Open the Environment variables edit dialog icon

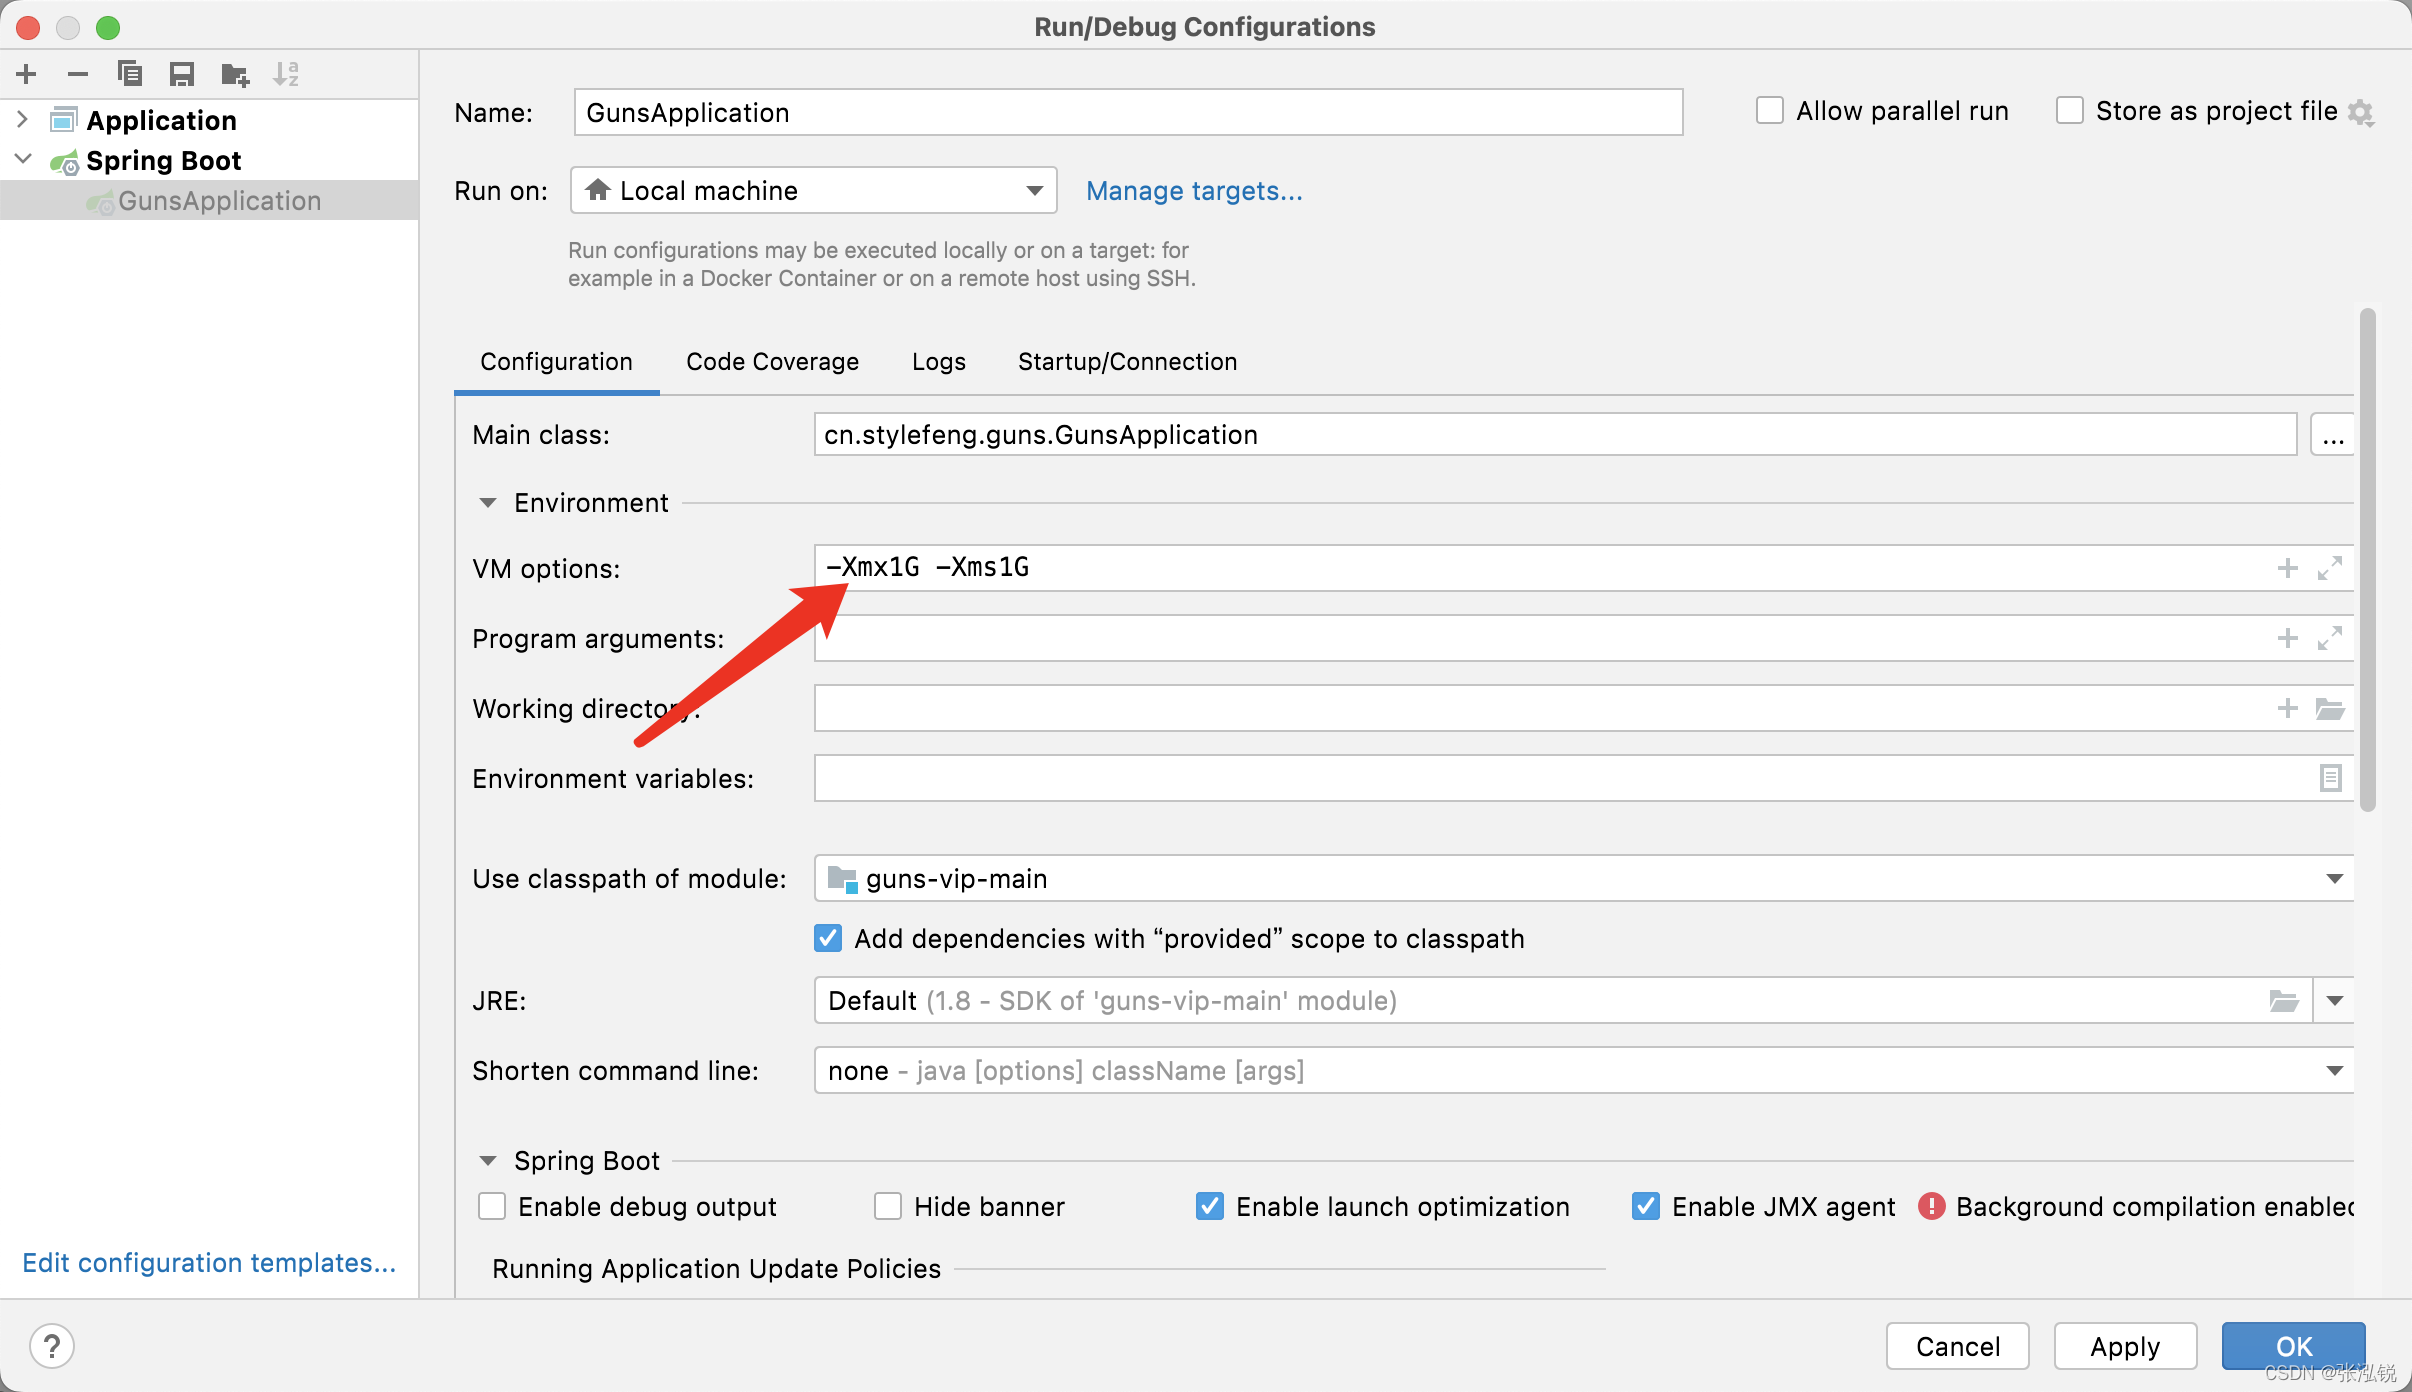2330,778
